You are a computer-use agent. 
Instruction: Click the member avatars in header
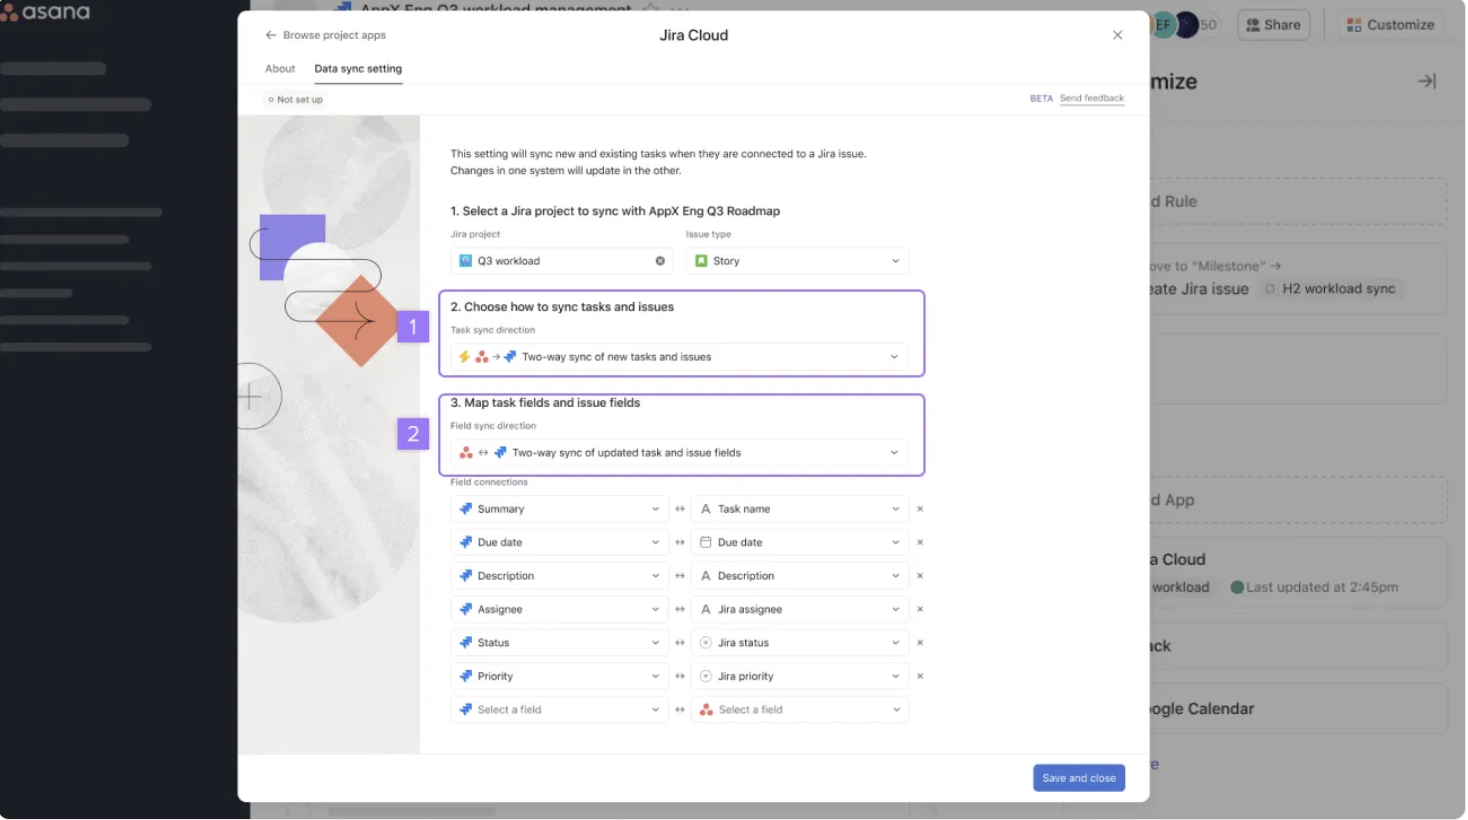click(1185, 25)
